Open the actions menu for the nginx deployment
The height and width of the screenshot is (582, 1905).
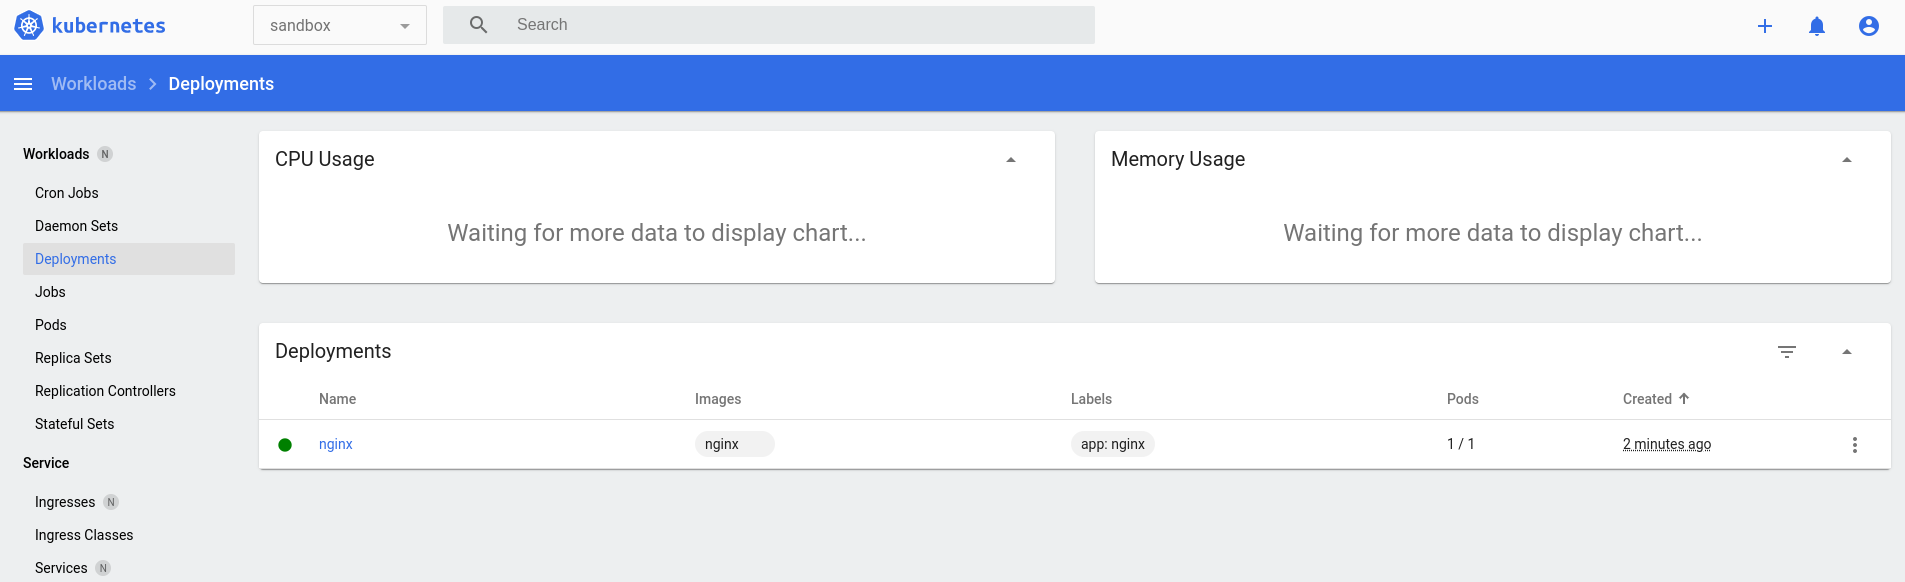coord(1856,444)
